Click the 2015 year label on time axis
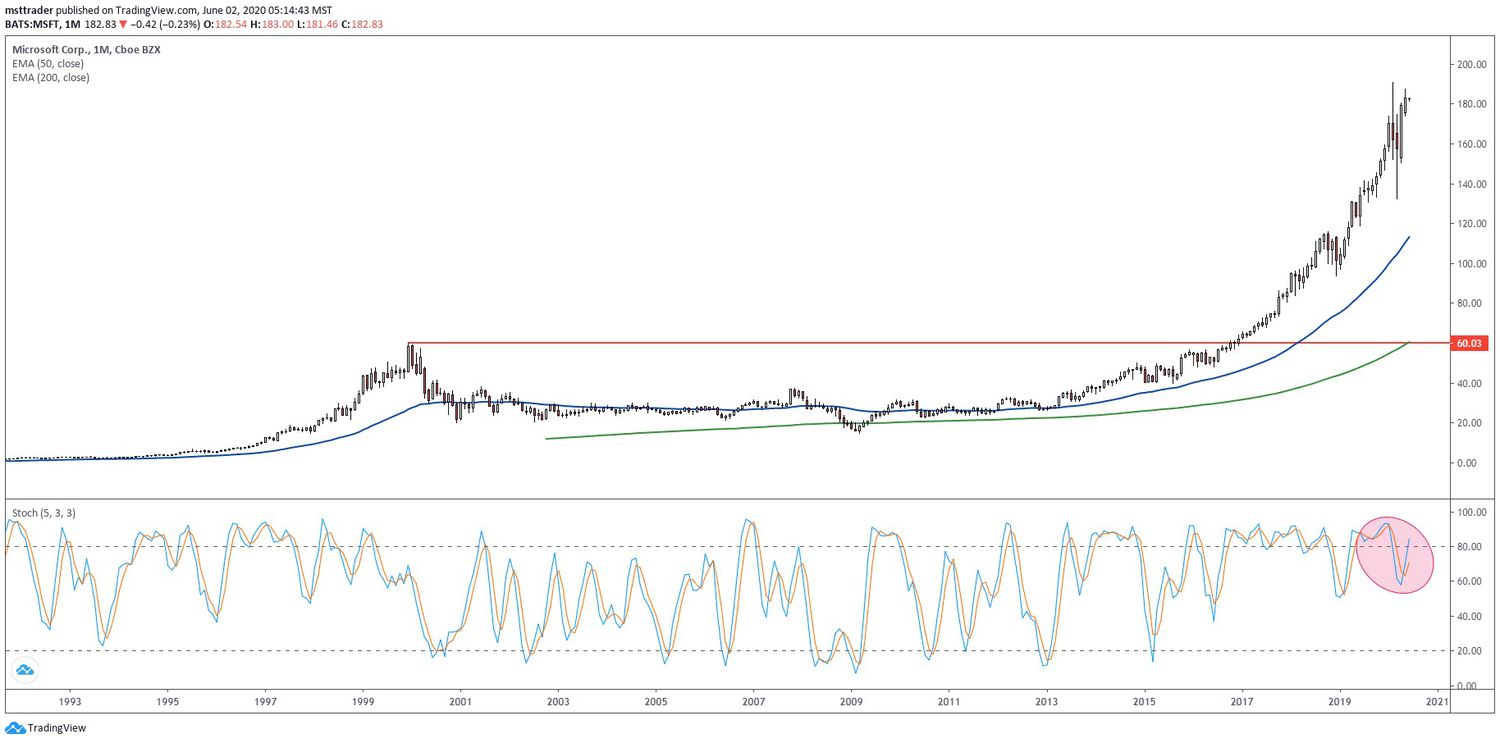Viewport: 1500px width, 743px height. click(1145, 704)
